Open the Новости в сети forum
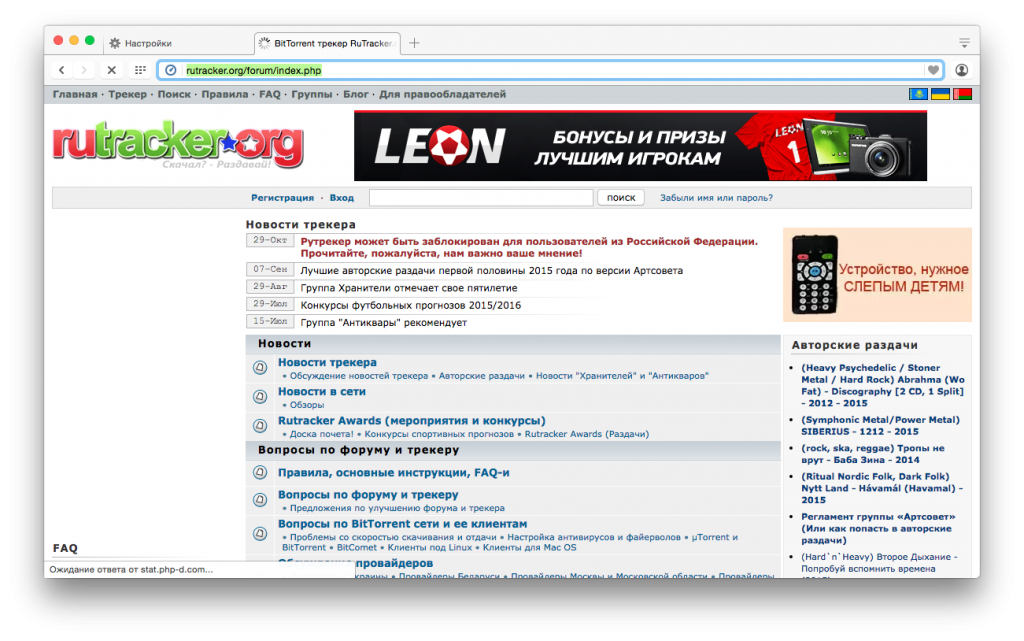 (x=322, y=392)
